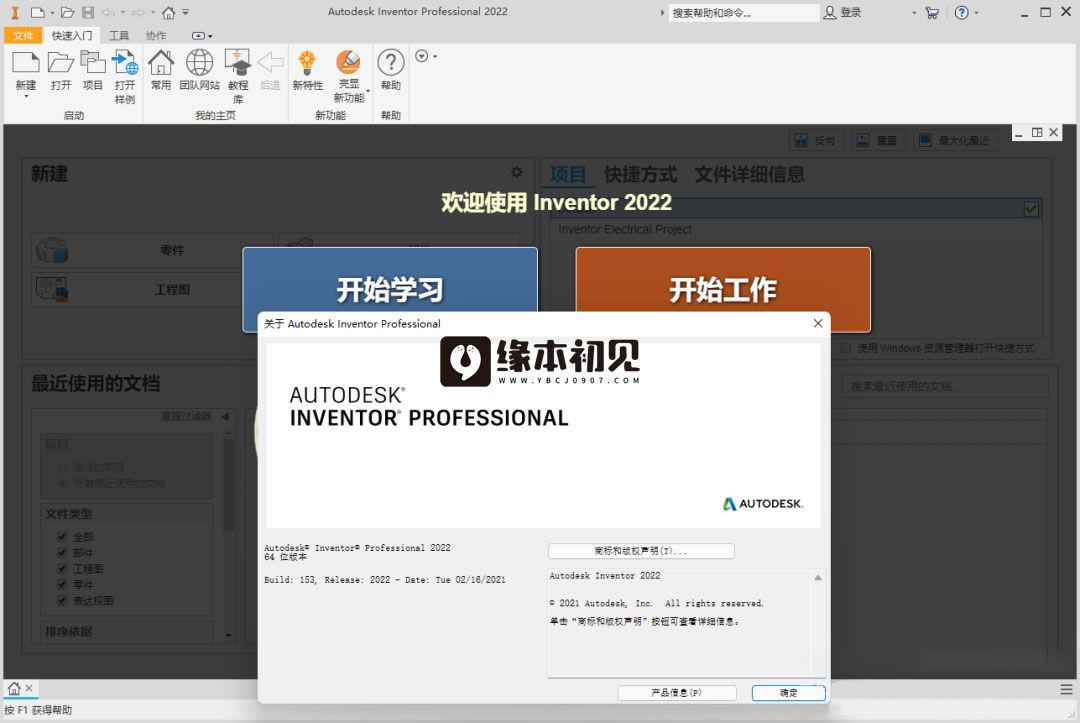Click the Inventor application logo icon

[14, 12]
